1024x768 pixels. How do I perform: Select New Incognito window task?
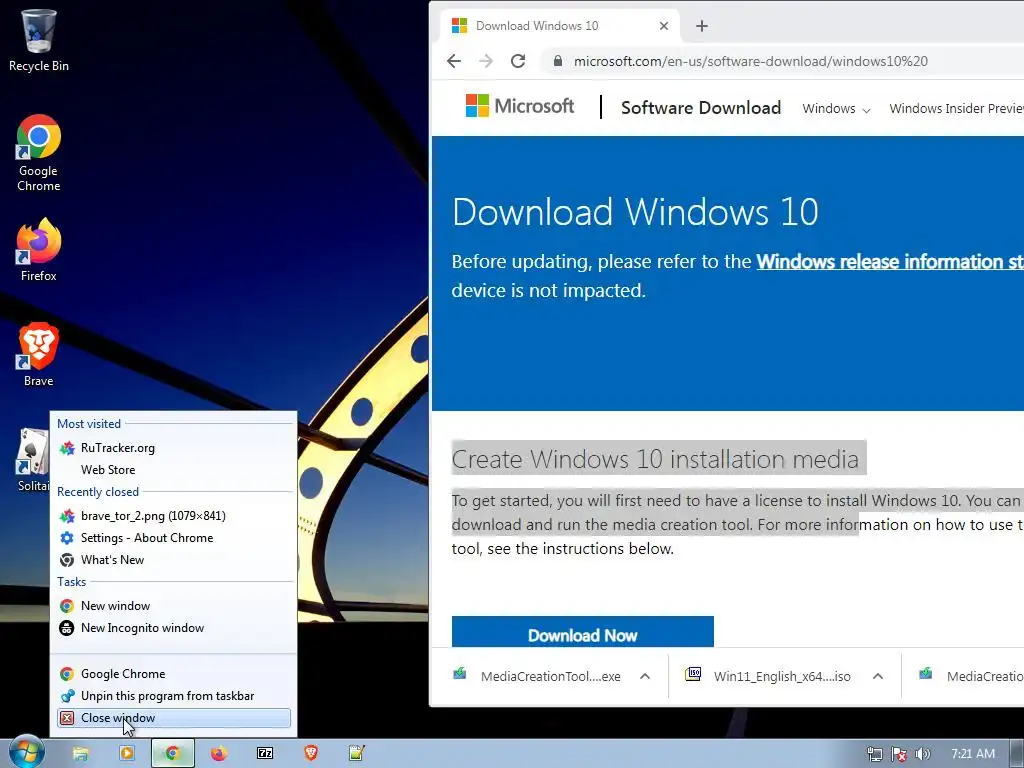point(174,628)
